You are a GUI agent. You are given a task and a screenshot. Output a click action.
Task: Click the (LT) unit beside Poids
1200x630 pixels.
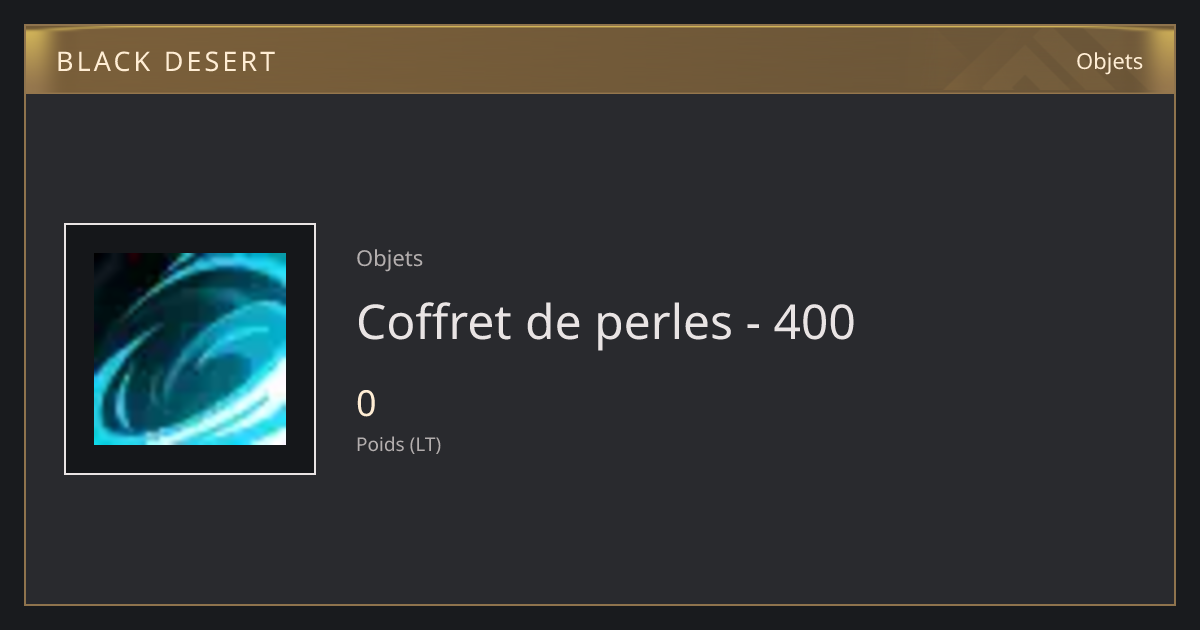pos(425,444)
